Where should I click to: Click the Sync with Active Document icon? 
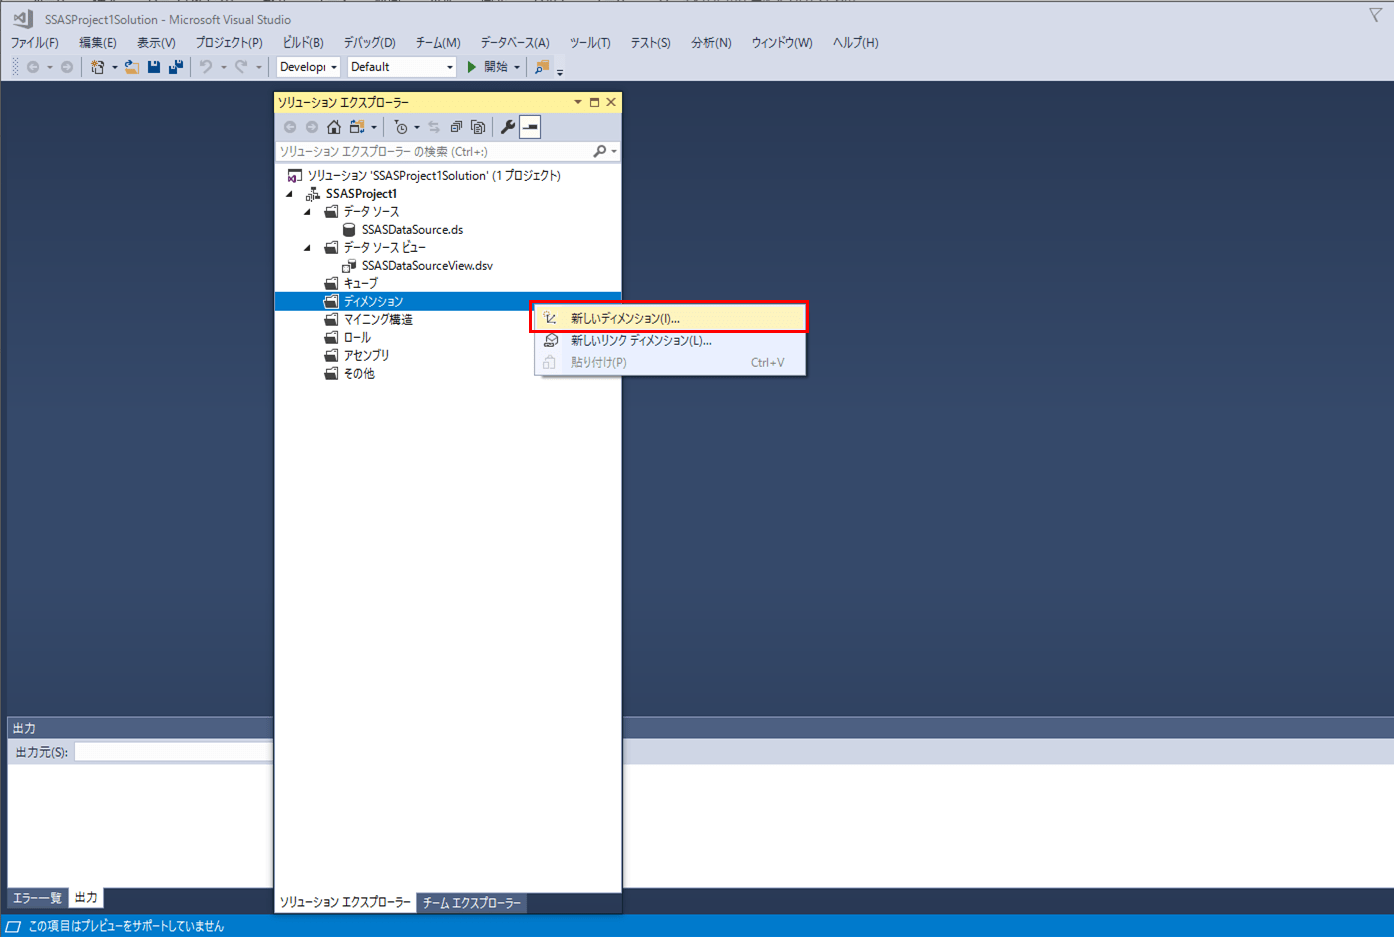click(x=434, y=127)
